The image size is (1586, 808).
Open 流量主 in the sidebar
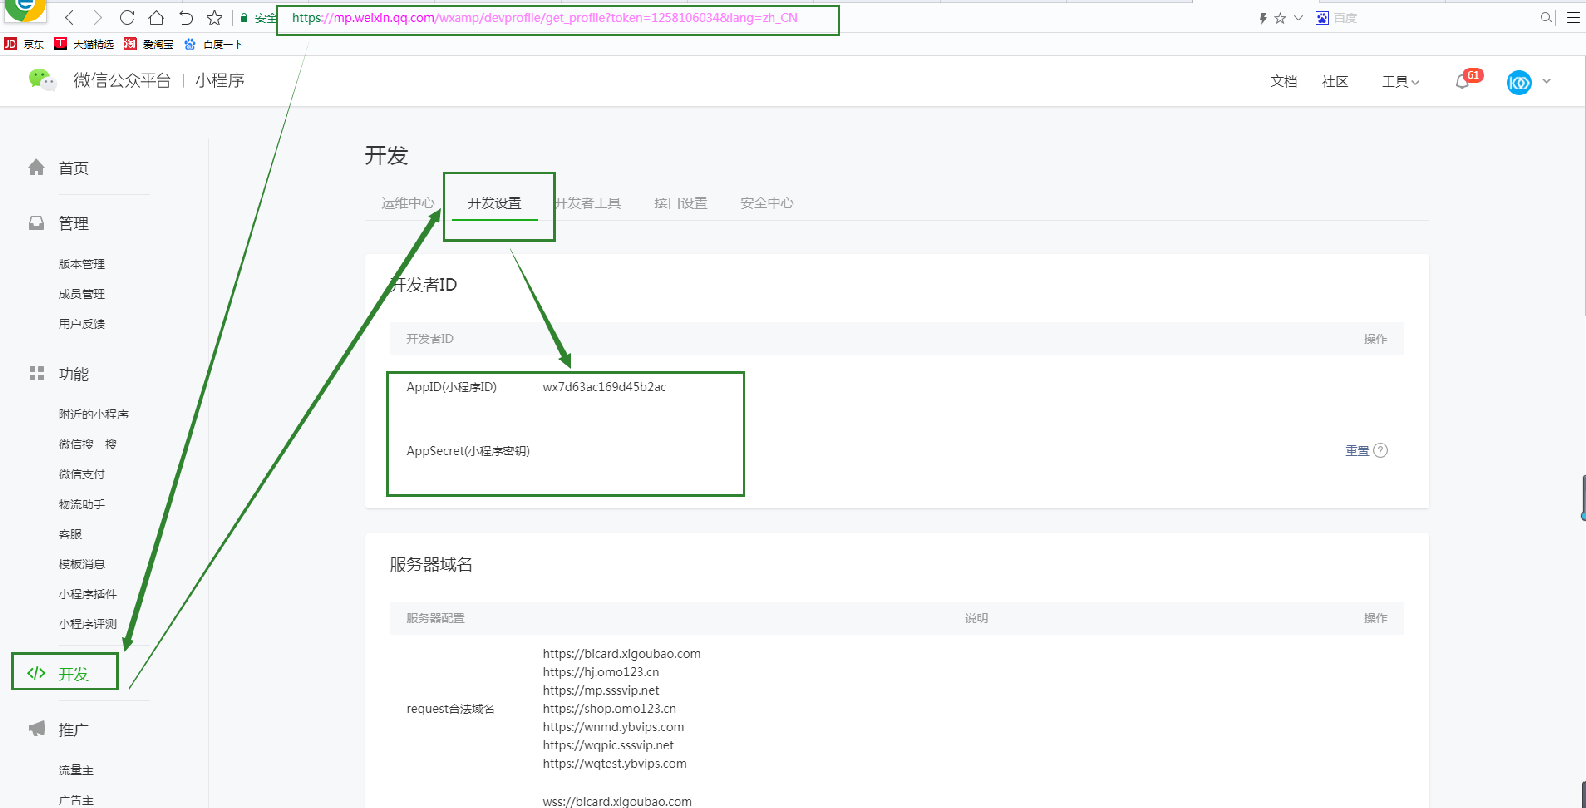point(76,770)
